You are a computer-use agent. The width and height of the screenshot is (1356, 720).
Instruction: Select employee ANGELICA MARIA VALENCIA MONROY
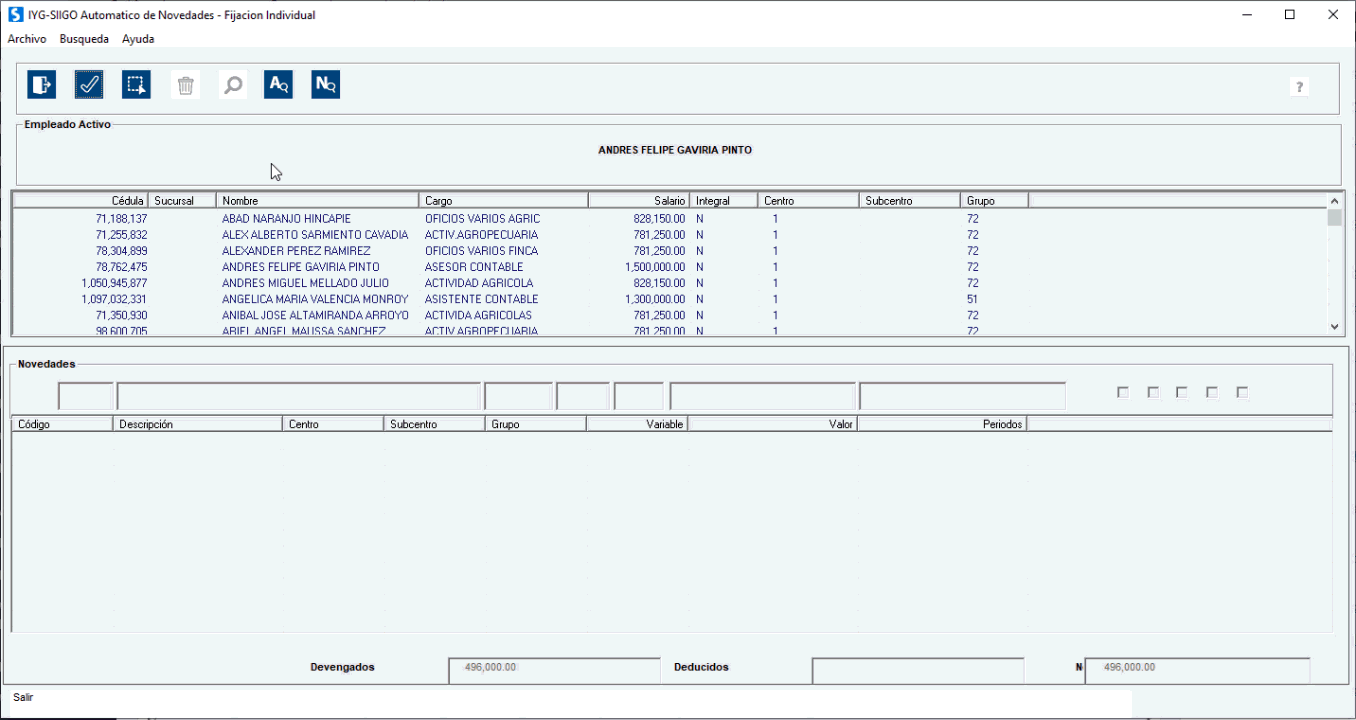pyautogui.click(x=315, y=299)
